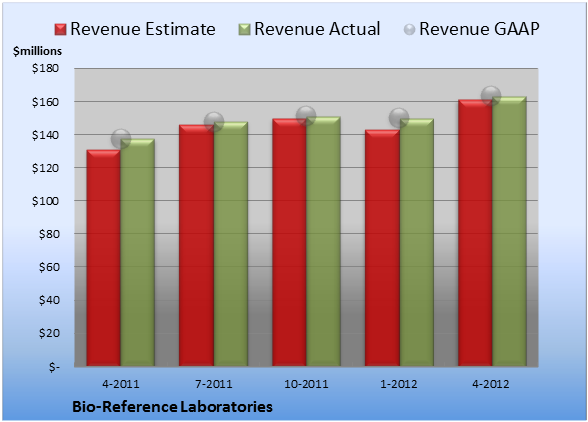Click the gray Revenue GAAP legend marker
This screenshot has width=588, height=422.
(410, 30)
